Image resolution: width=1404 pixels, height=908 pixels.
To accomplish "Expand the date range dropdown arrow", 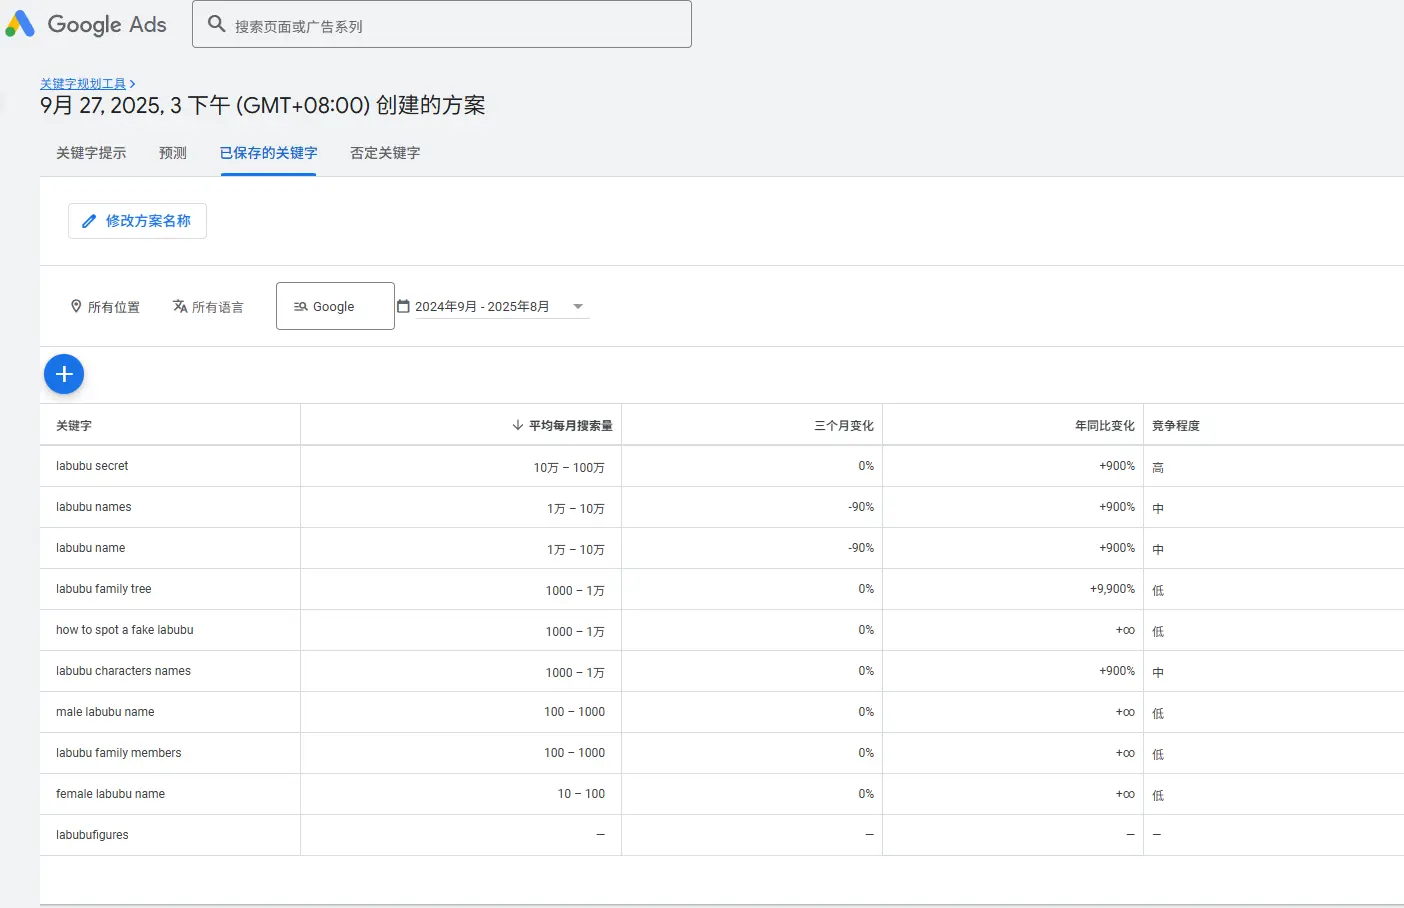I will [x=578, y=306].
